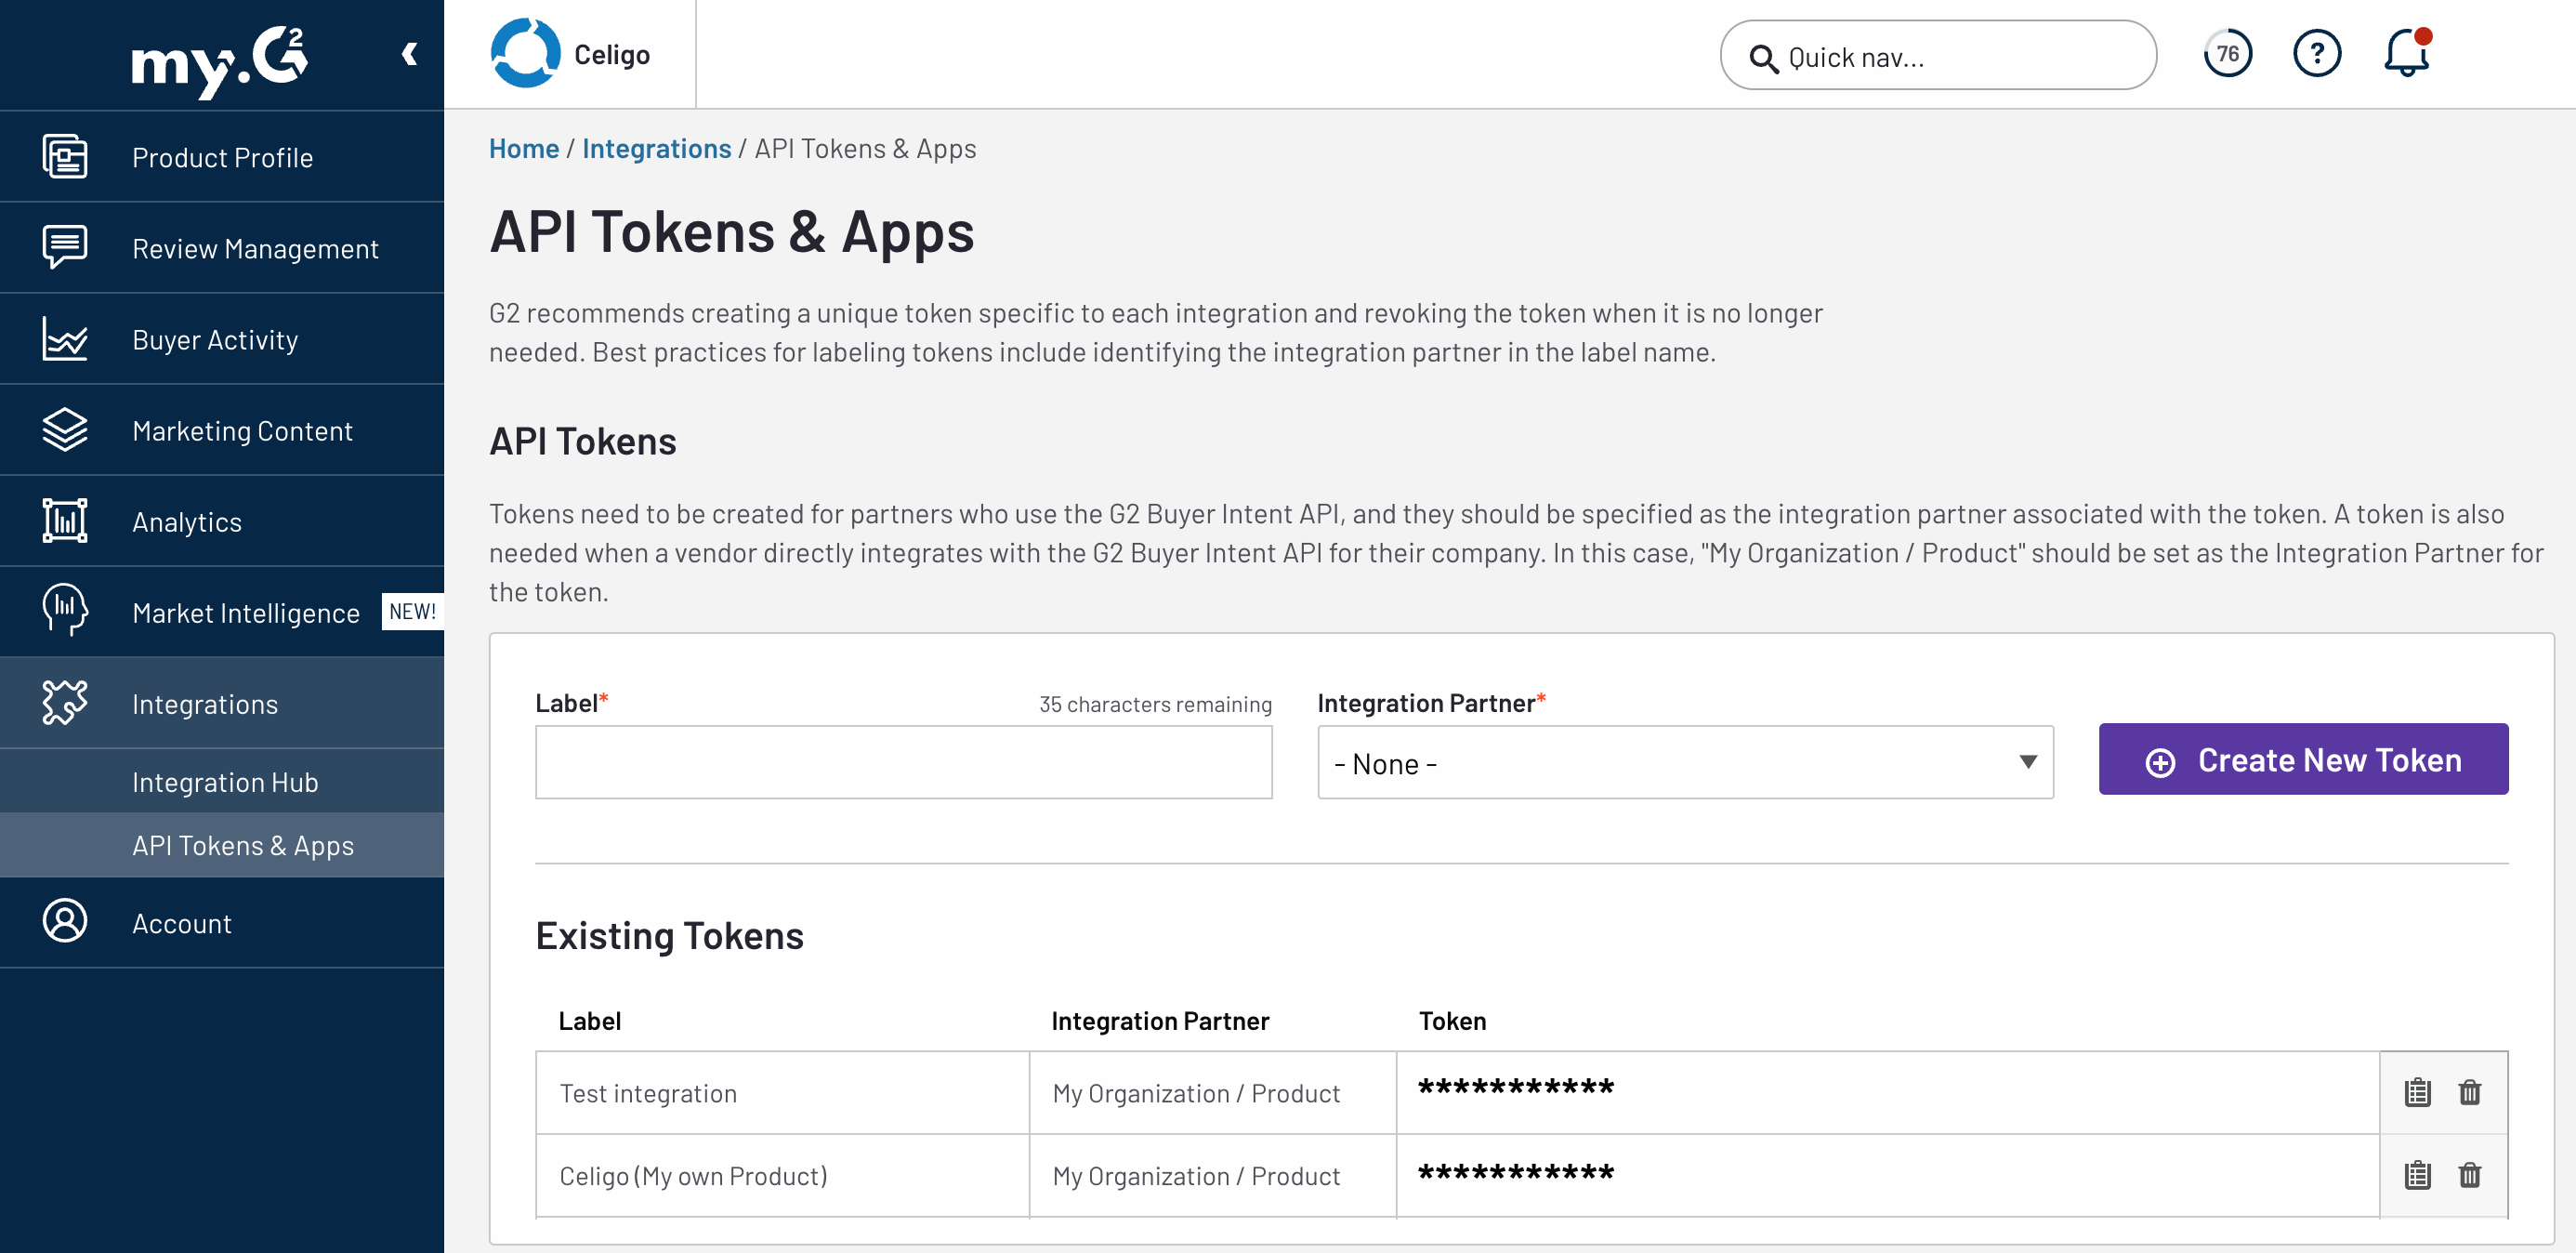
Task: Open the 76 score indicator
Action: point(2227,54)
